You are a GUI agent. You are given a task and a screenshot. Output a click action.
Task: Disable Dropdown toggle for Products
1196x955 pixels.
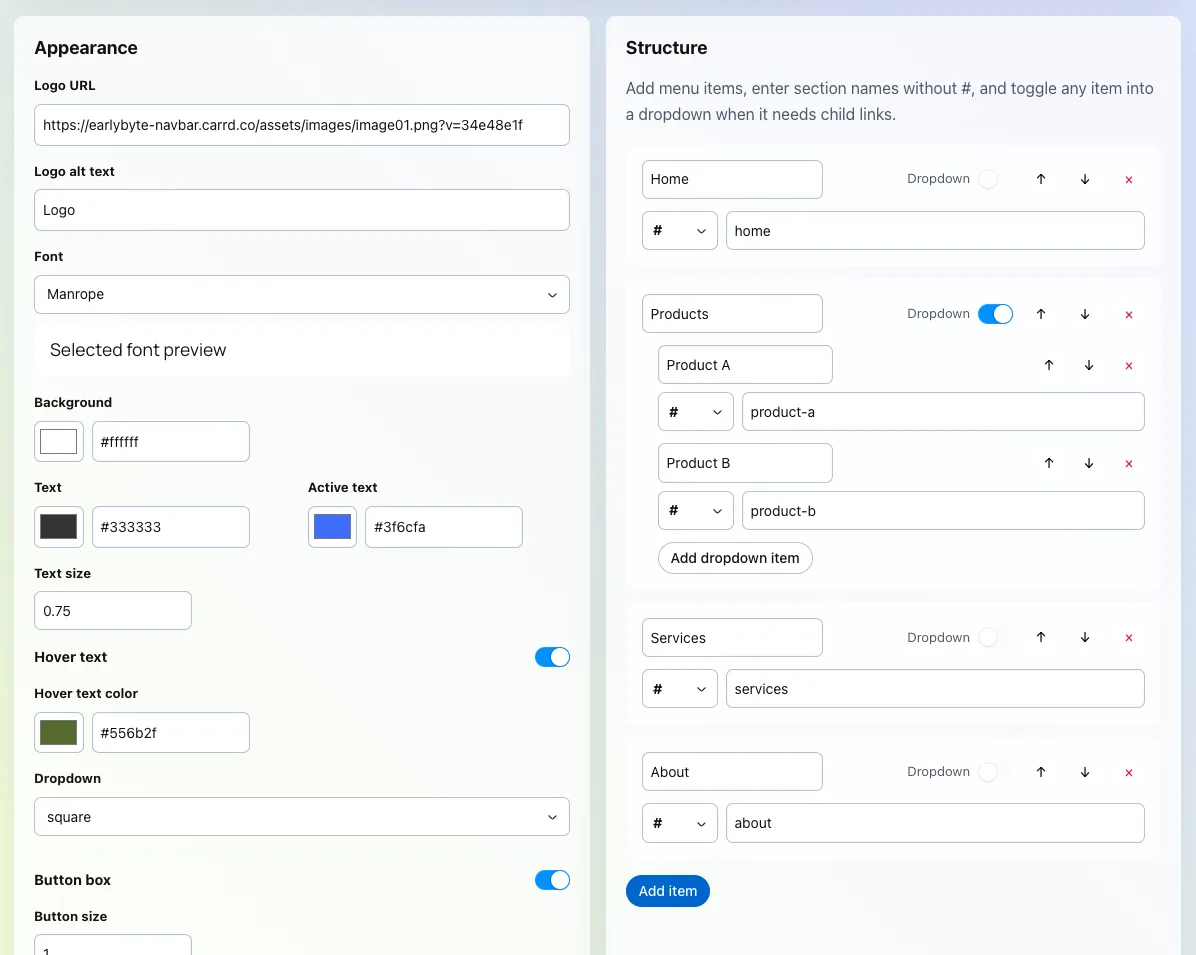pyautogui.click(x=995, y=314)
